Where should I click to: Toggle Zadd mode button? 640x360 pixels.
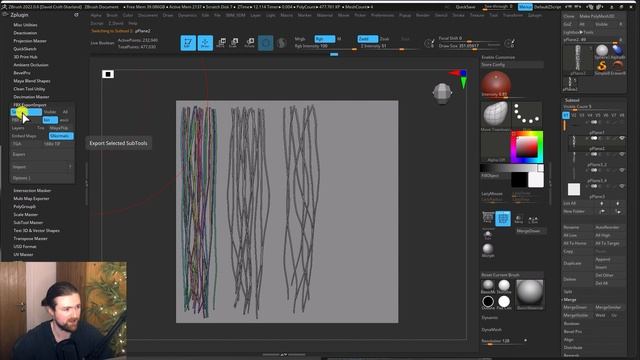(x=367, y=39)
